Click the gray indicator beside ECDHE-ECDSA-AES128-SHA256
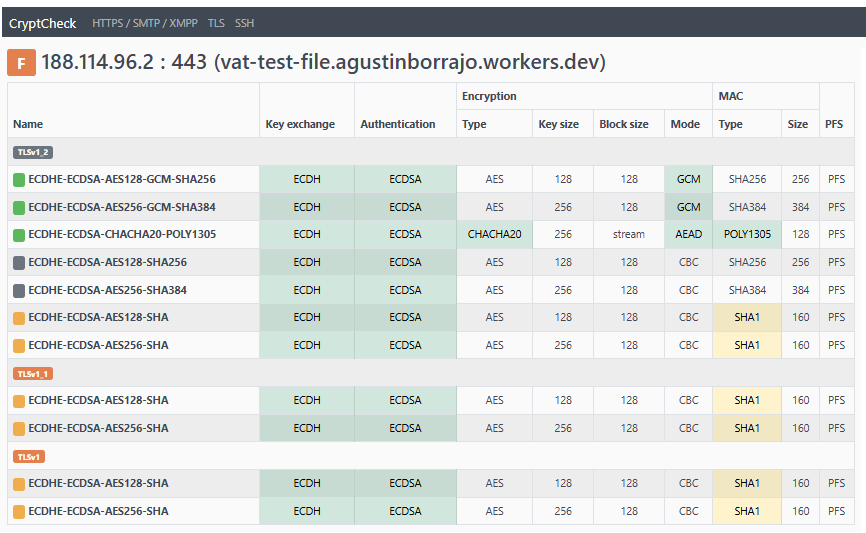 (19, 262)
